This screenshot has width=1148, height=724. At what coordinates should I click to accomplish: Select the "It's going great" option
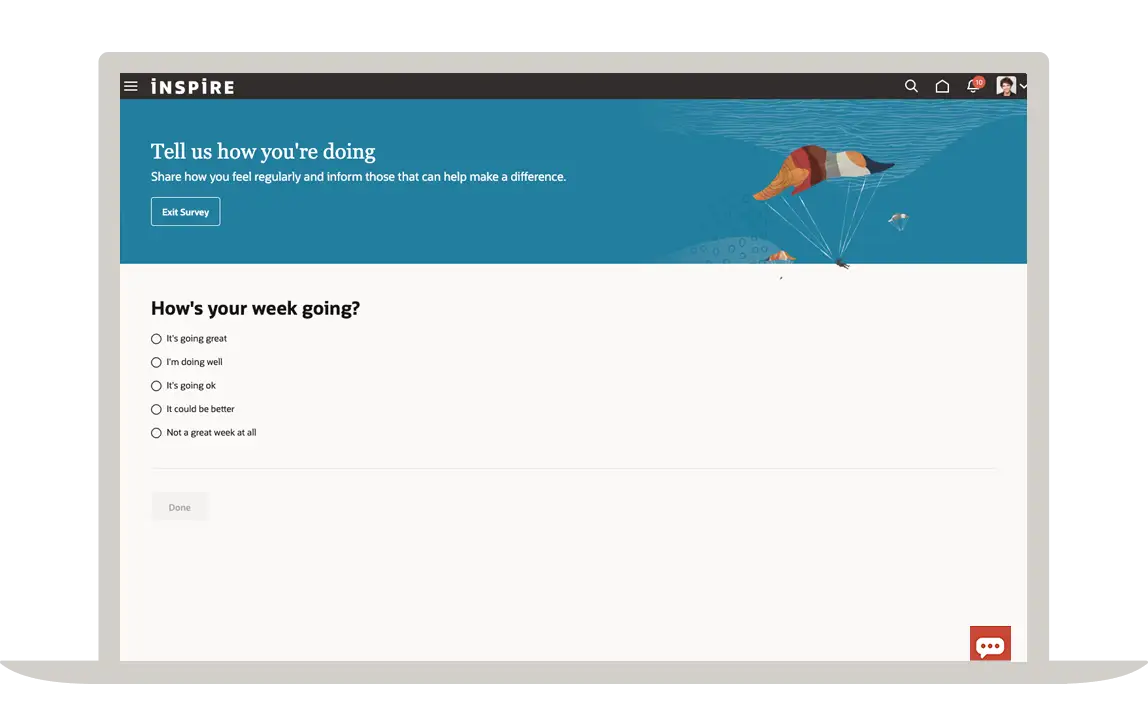click(156, 339)
